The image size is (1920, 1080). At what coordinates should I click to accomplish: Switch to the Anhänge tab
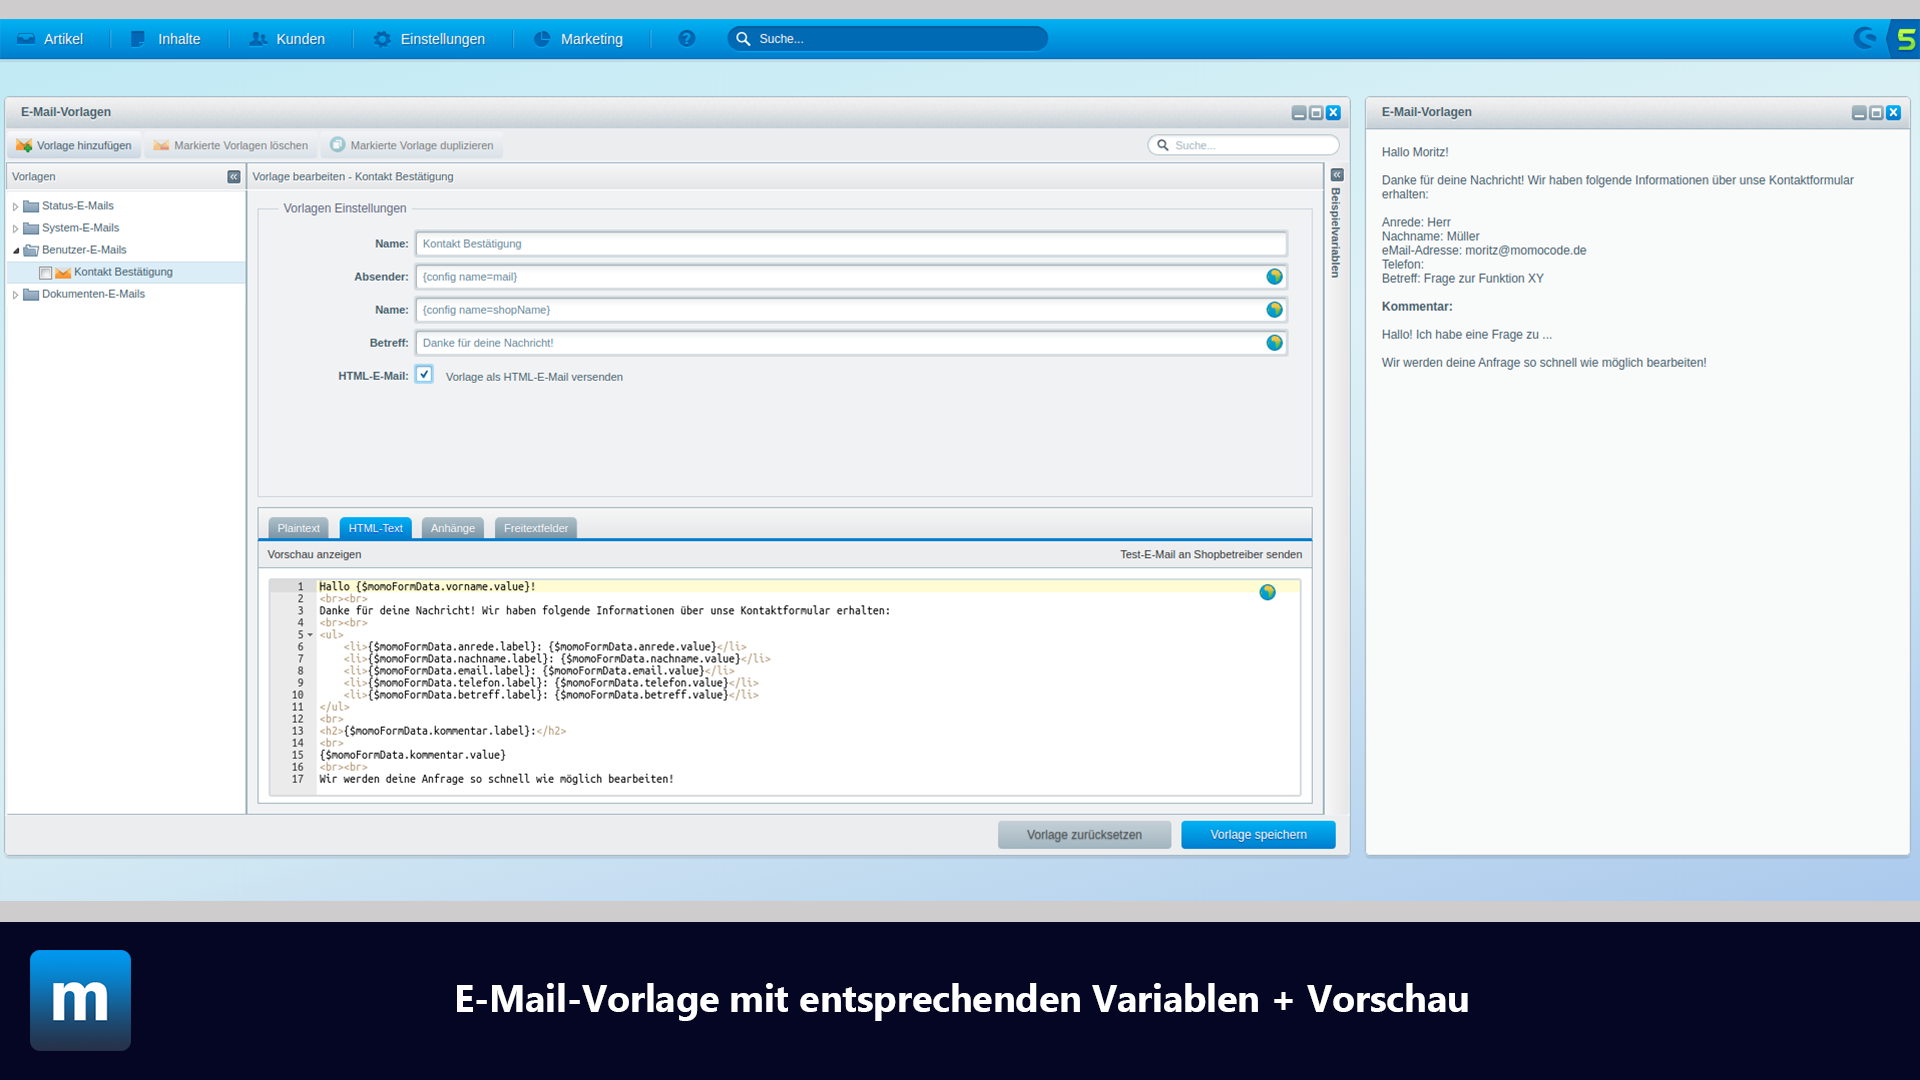(x=453, y=528)
